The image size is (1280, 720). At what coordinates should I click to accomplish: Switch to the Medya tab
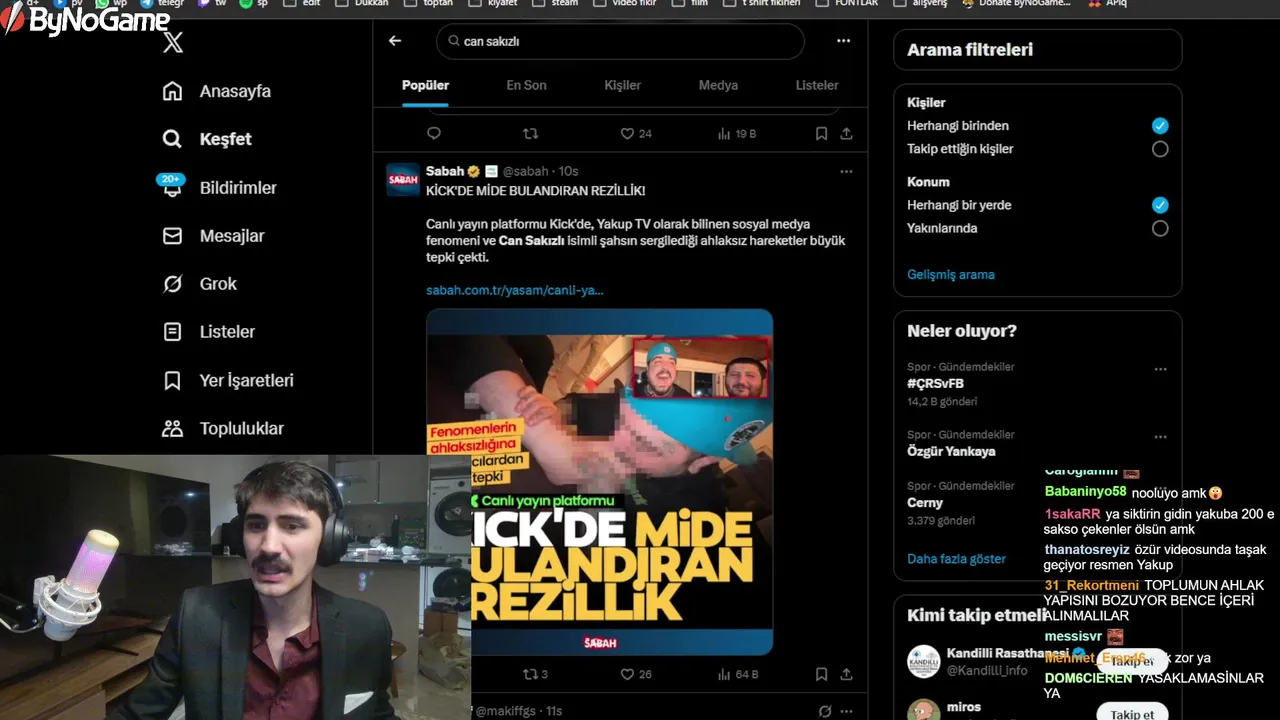[x=718, y=85]
